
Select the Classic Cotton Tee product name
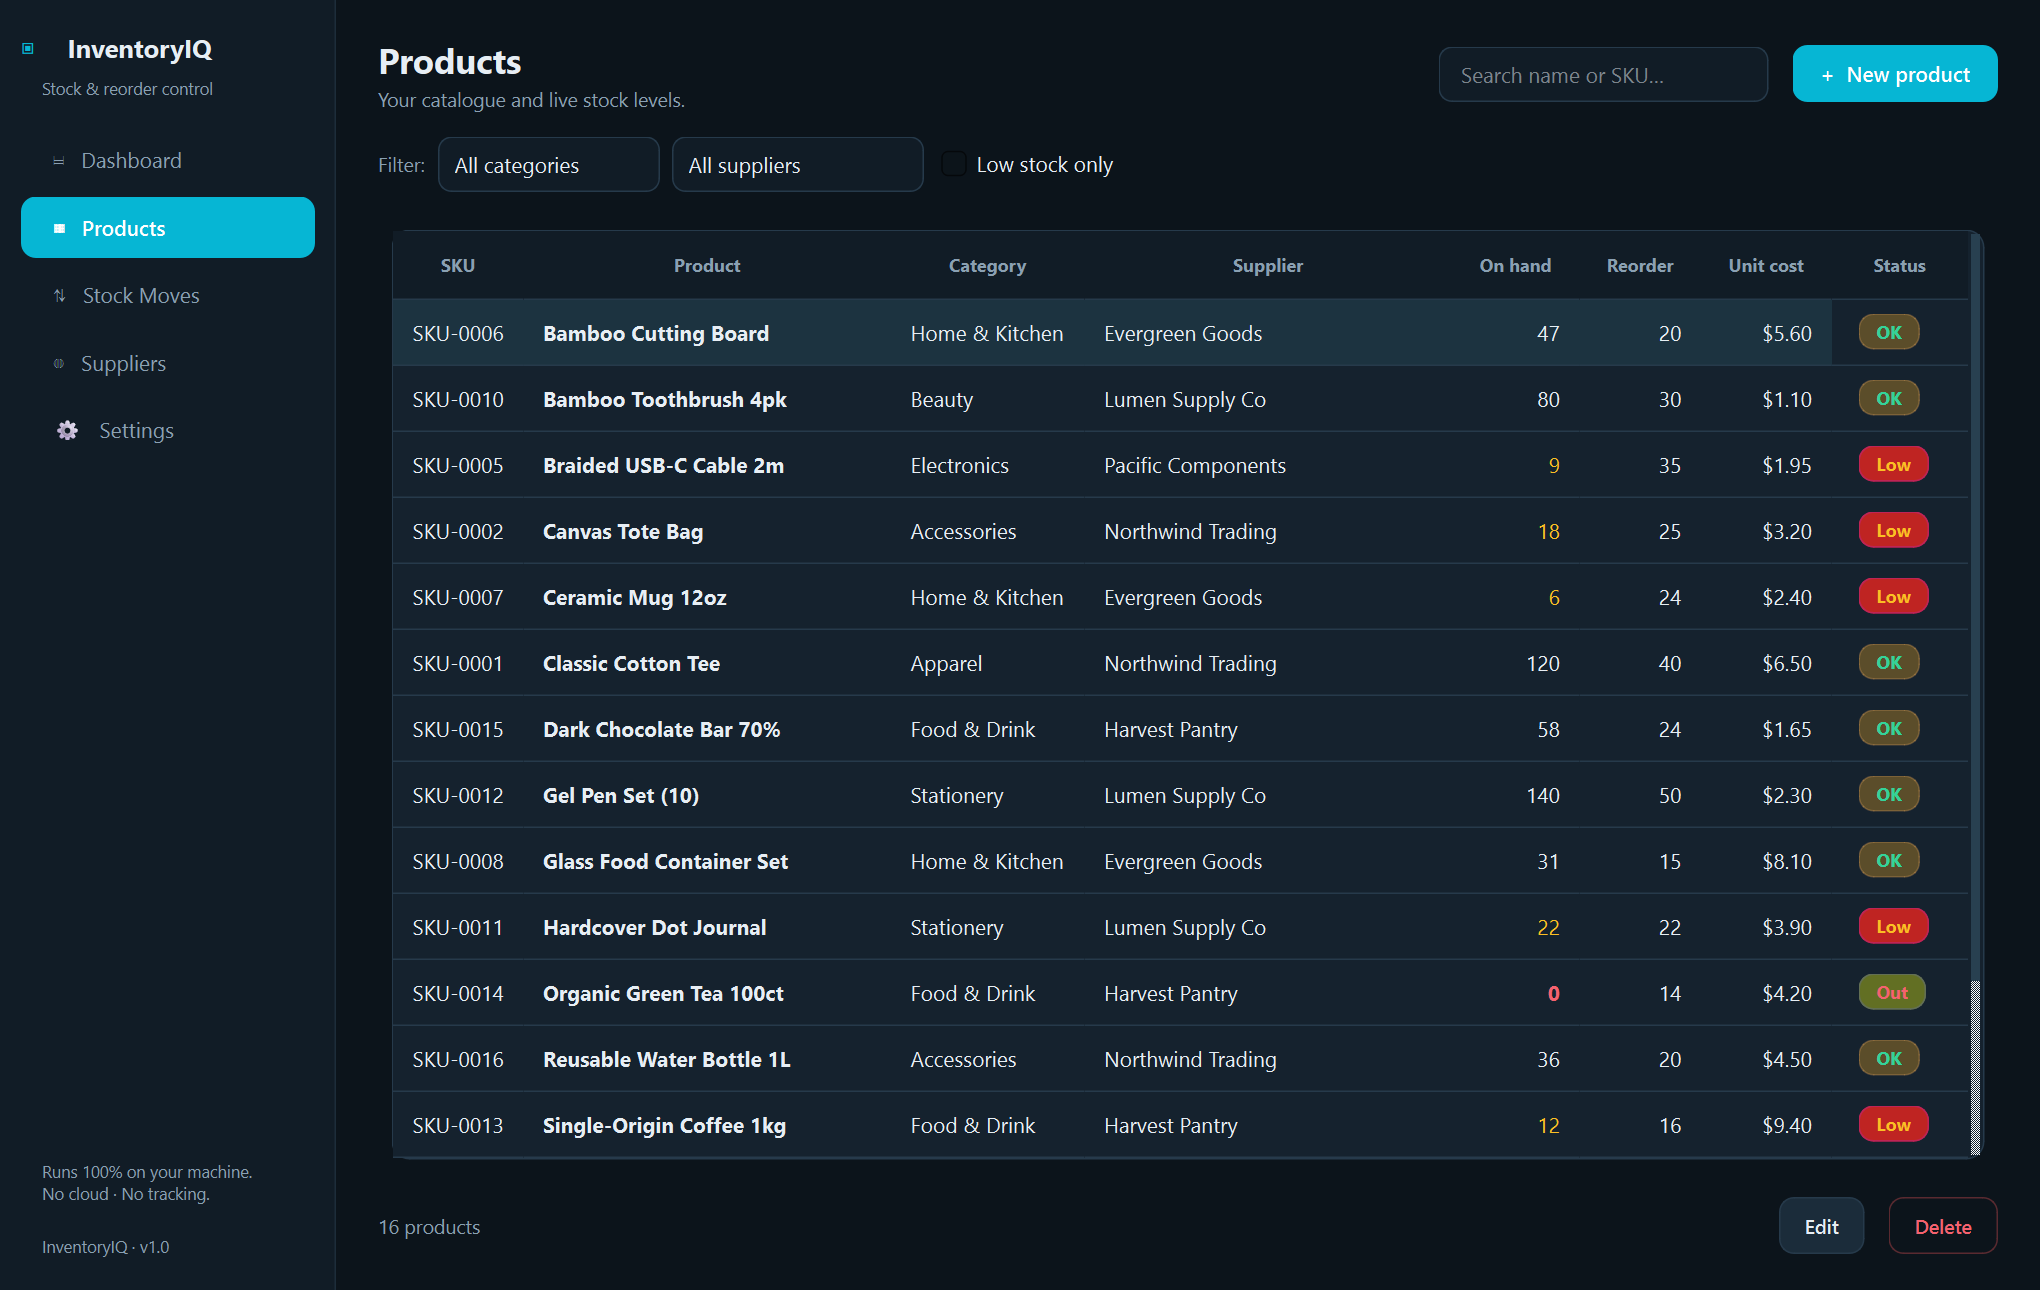tap(631, 664)
